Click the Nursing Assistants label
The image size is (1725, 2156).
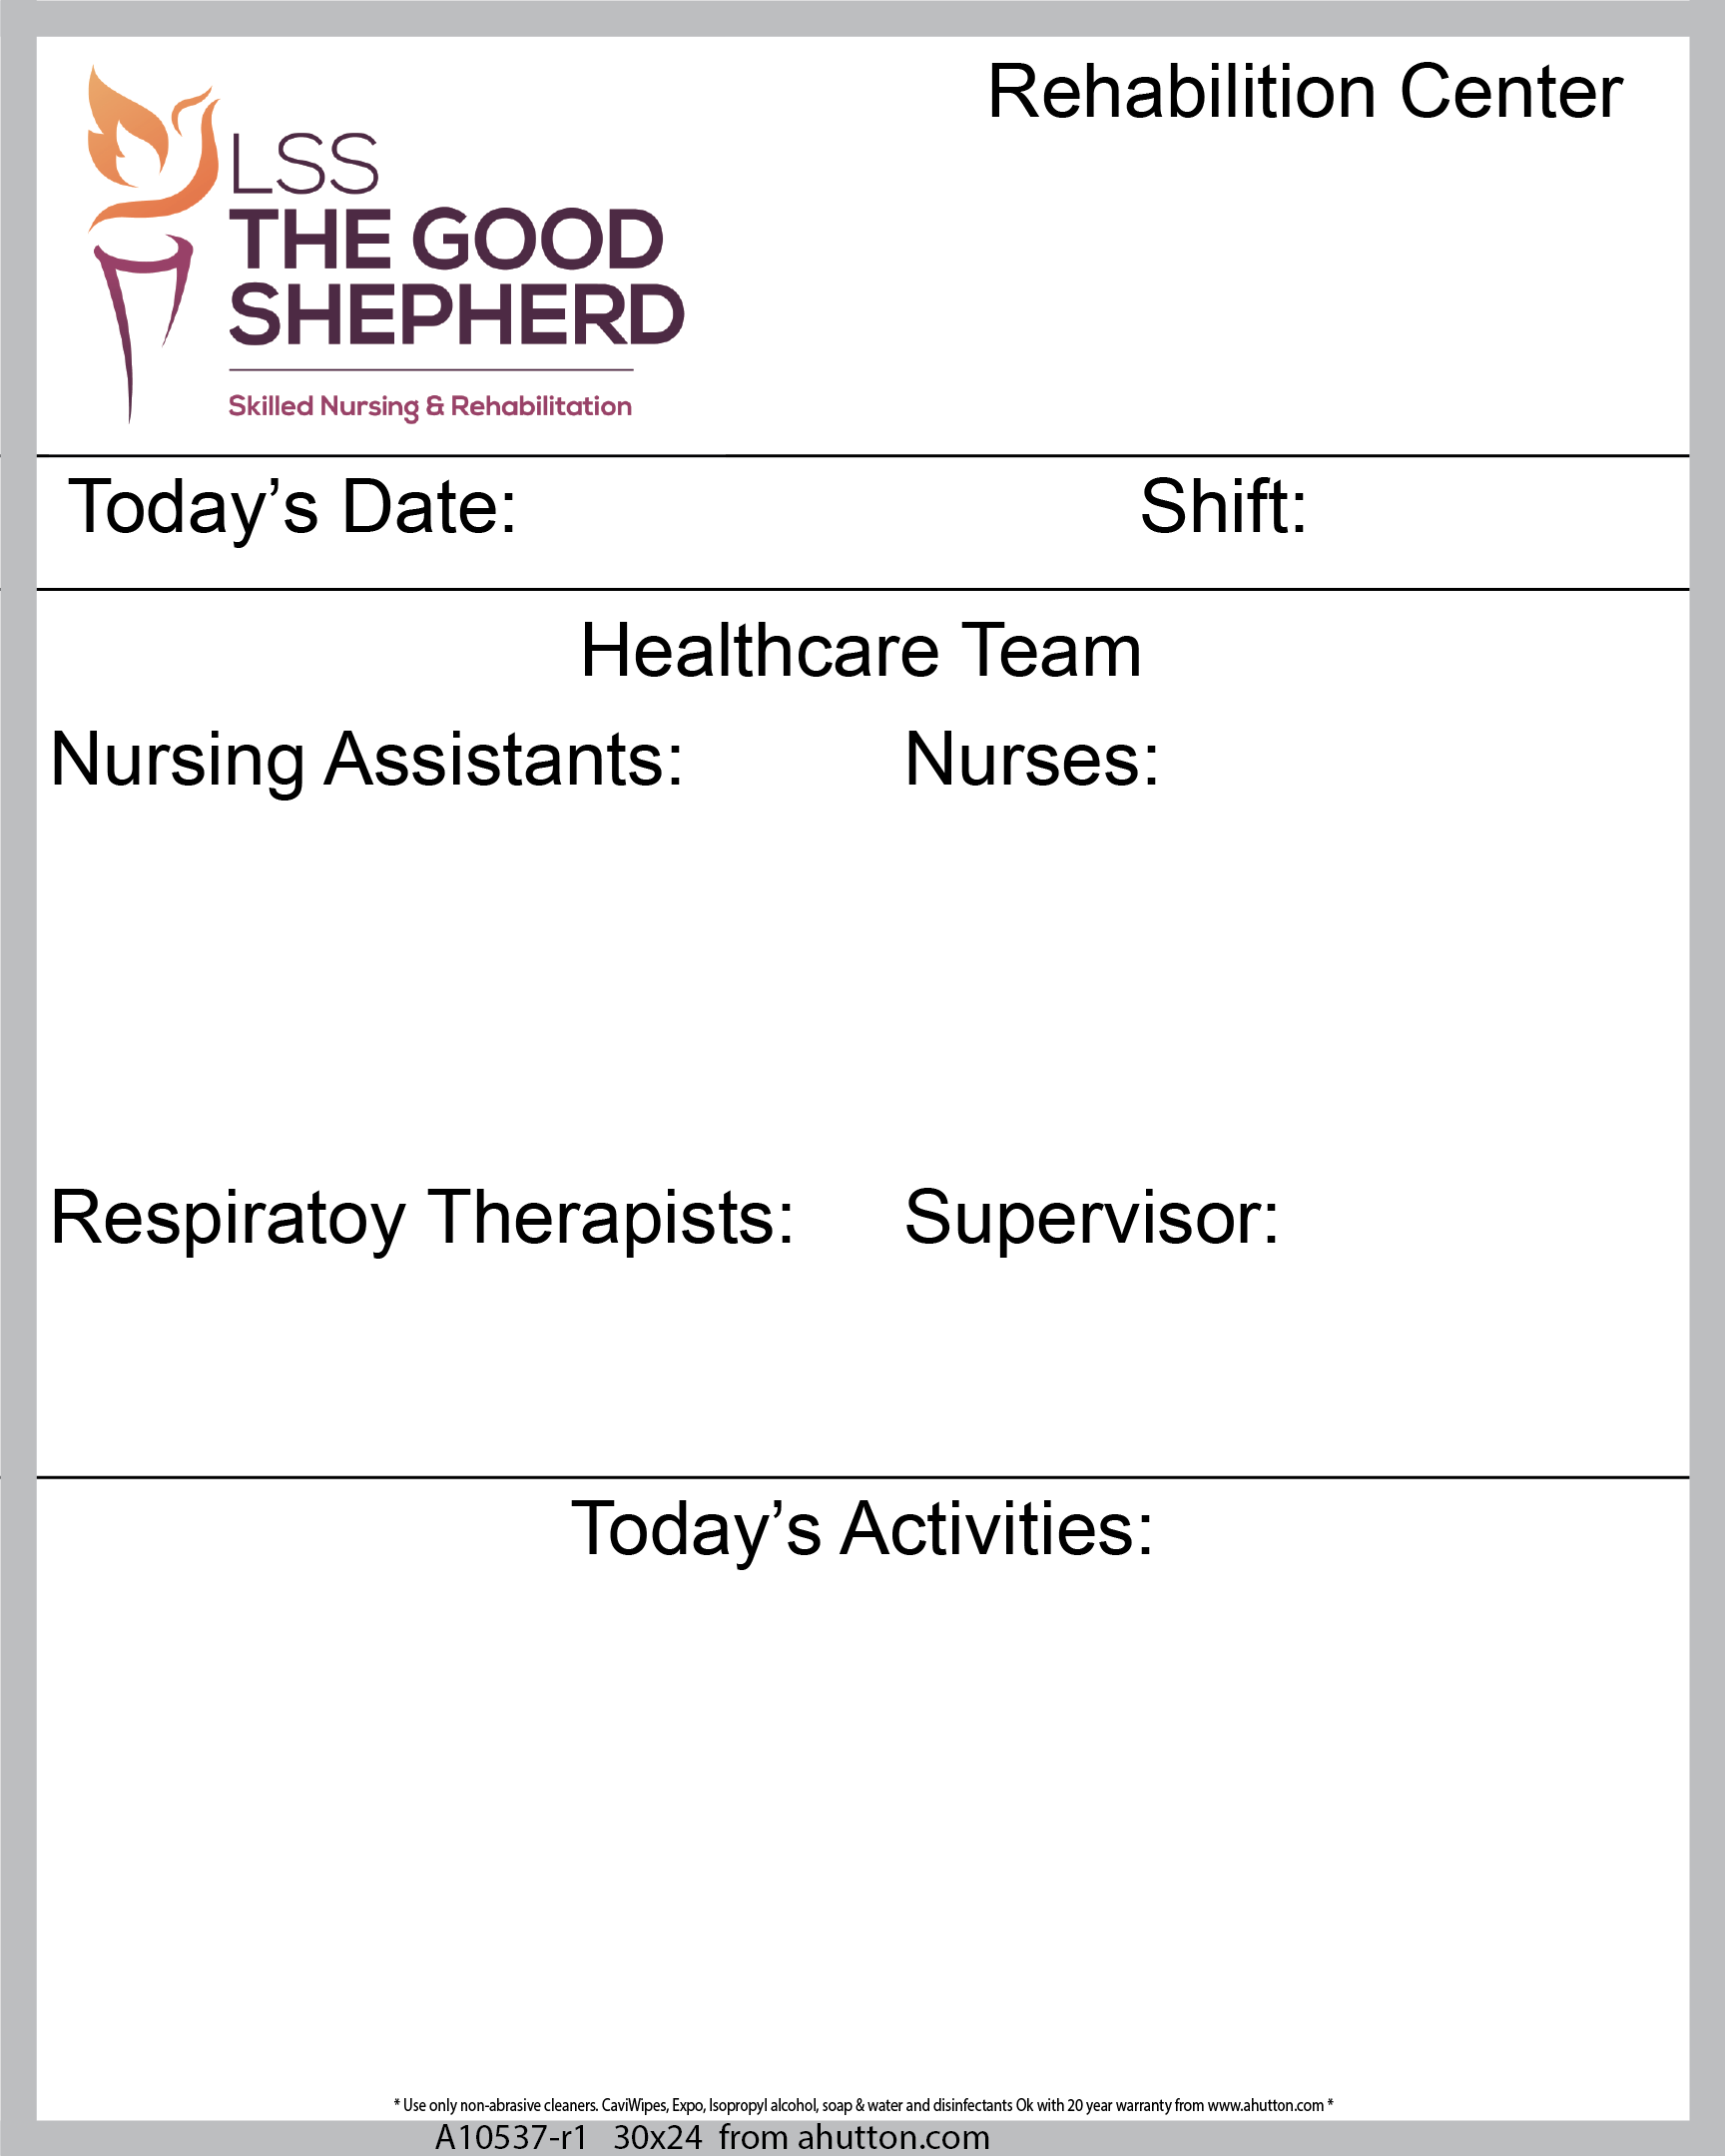367,762
